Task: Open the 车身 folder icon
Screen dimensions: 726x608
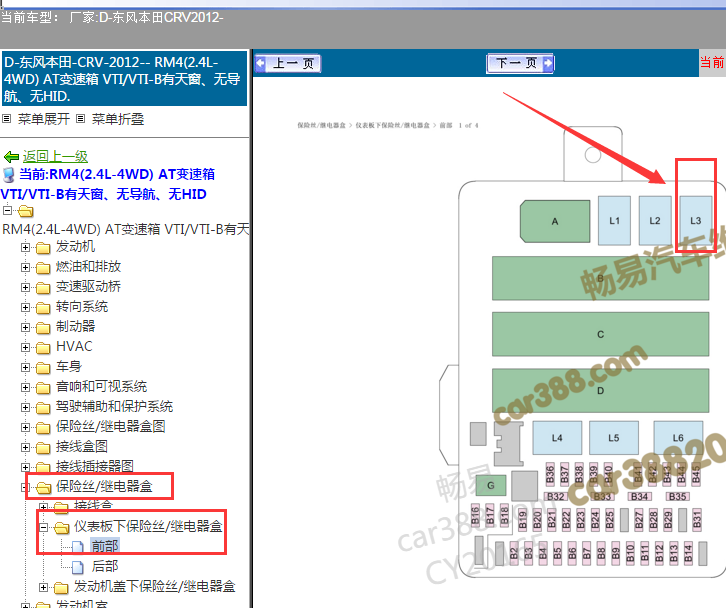Action: 43,368
